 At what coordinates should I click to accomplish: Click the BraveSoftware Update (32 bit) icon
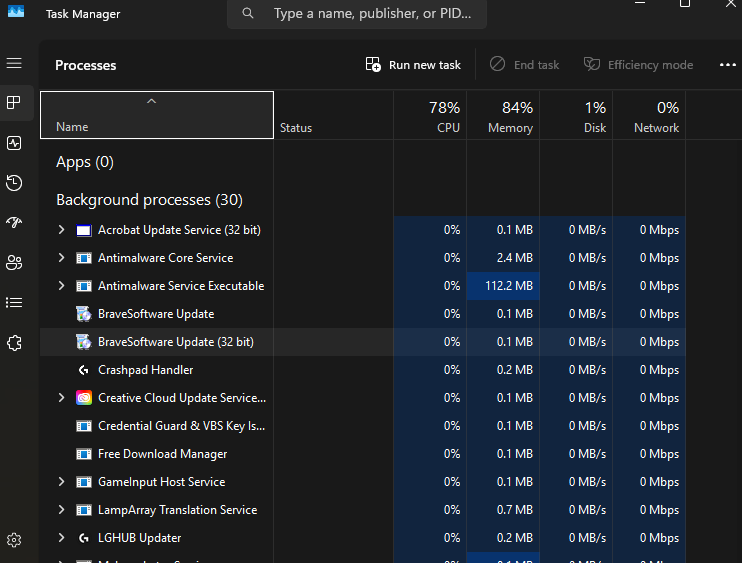pyautogui.click(x=84, y=342)
